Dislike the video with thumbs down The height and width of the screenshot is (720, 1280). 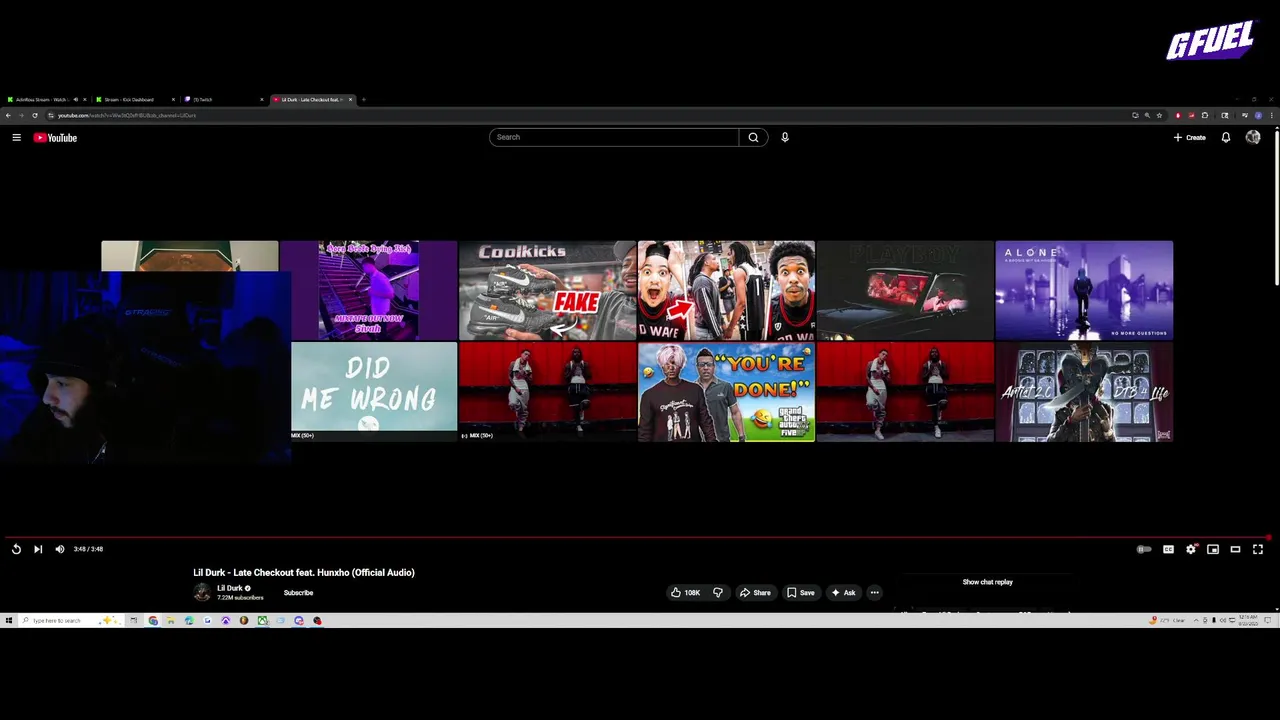tap(718, 593)
